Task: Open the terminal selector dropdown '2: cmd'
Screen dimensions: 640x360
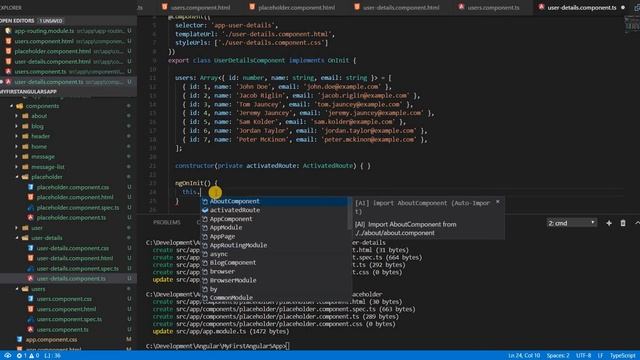Action: click(x=571, y=223)
